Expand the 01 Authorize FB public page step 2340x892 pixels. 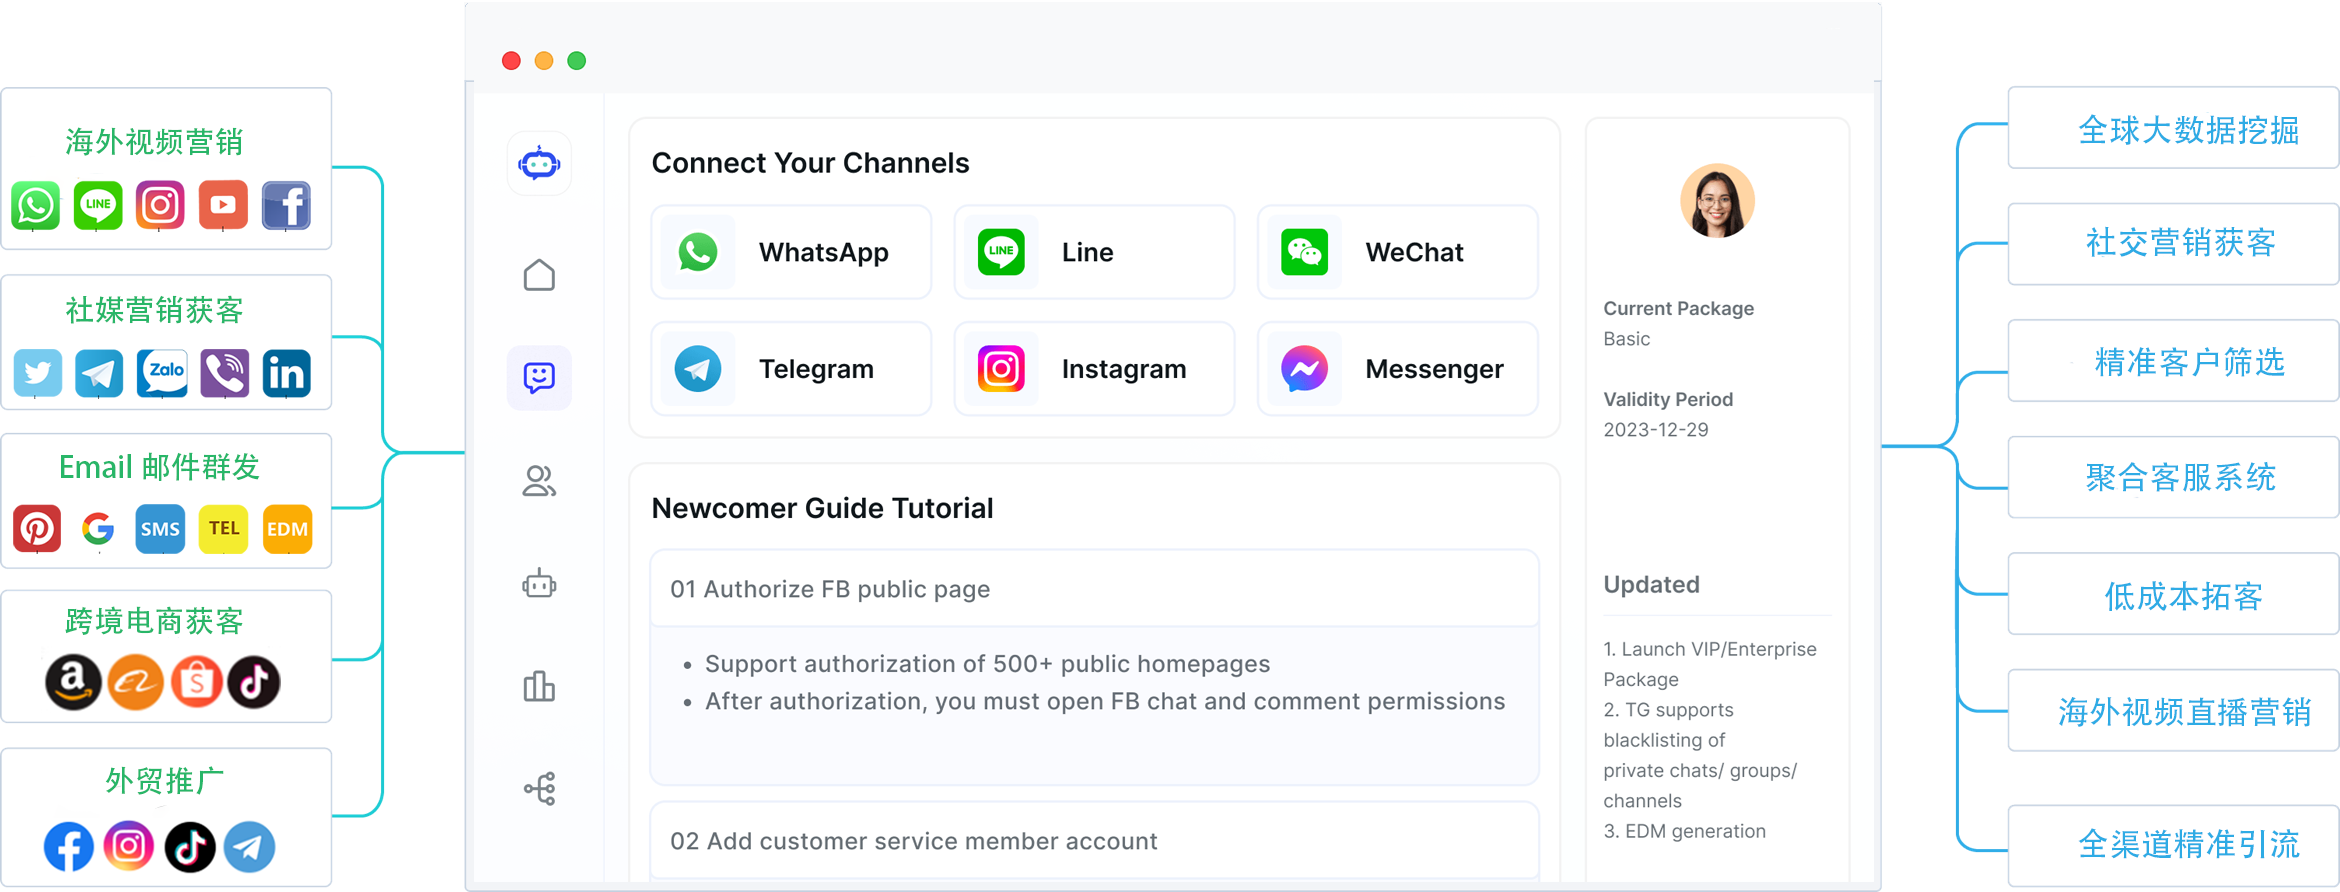click(x=1094, y=589)
